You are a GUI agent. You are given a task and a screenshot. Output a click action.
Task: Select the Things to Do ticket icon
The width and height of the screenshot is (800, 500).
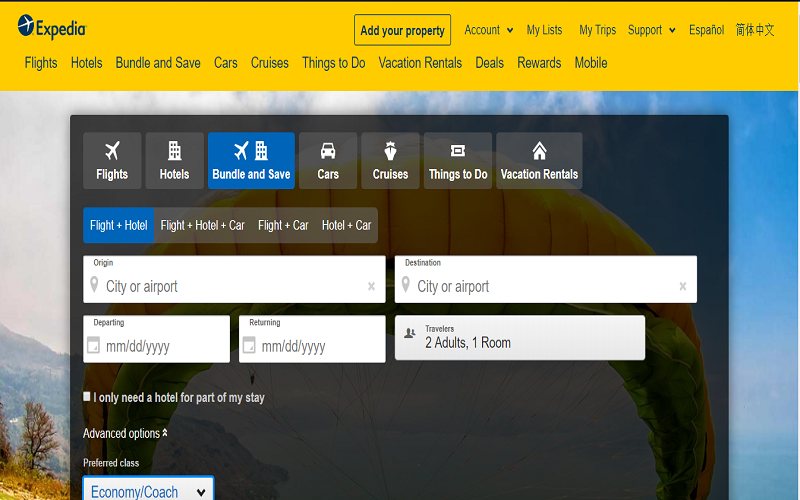(x=458, y=151)
